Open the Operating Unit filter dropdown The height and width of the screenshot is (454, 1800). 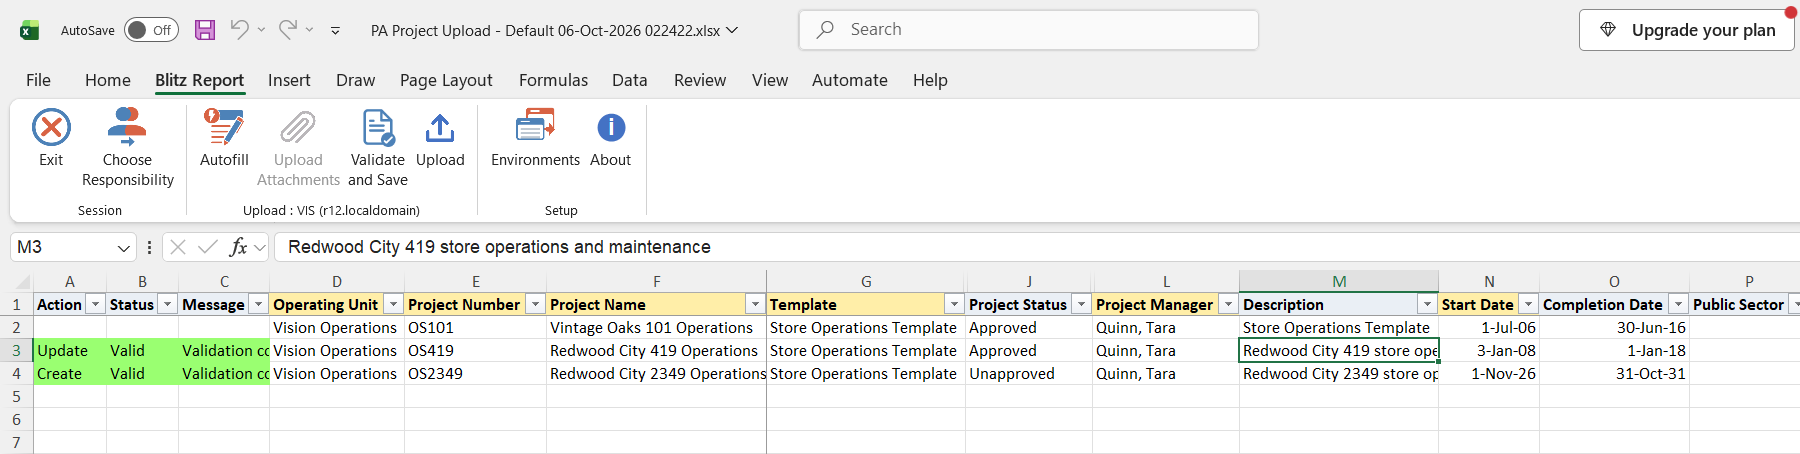[x=393, y=304]
